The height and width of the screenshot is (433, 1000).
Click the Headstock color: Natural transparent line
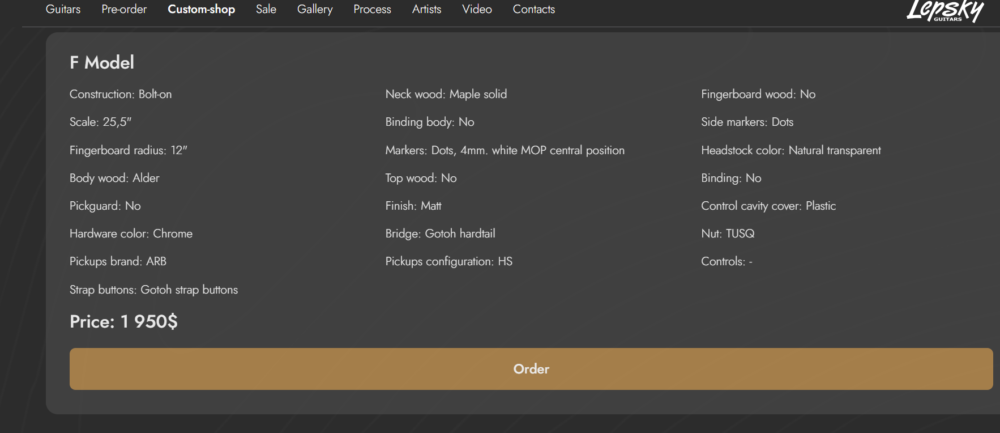click(x=791, y=150)
